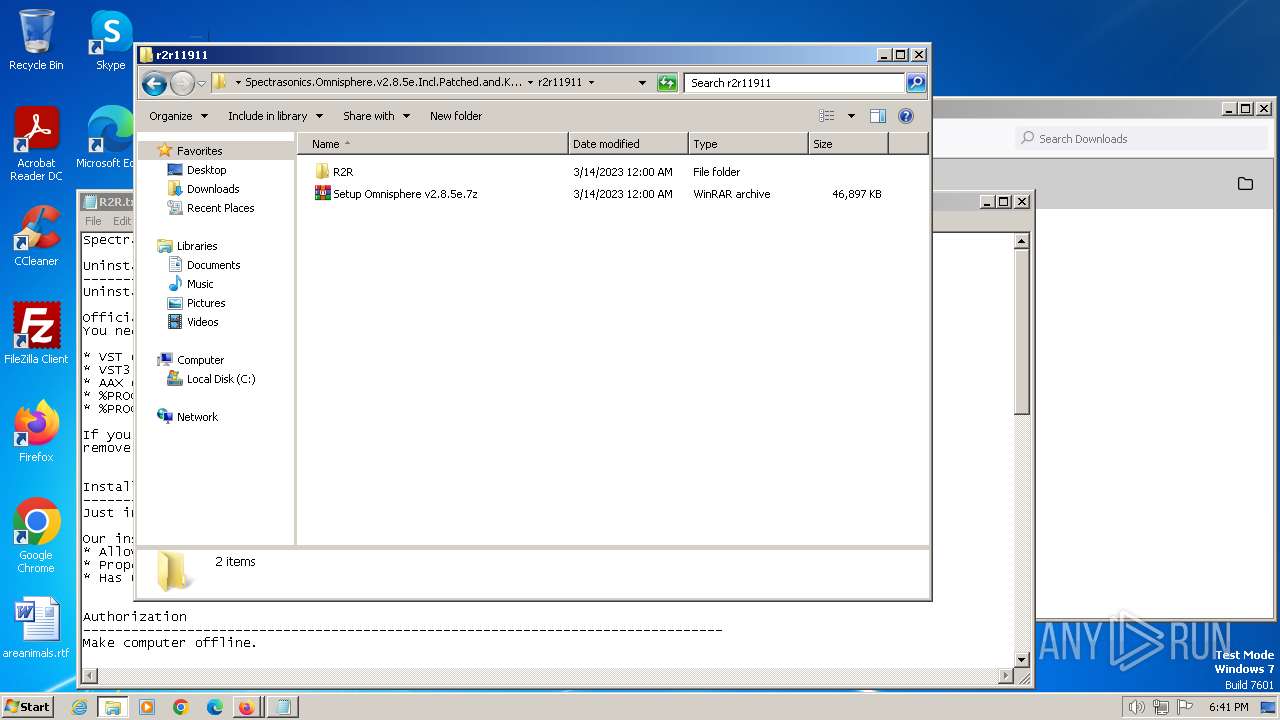
Task: Notepad vertical scrollbar down arrow
Action: 1021,659
